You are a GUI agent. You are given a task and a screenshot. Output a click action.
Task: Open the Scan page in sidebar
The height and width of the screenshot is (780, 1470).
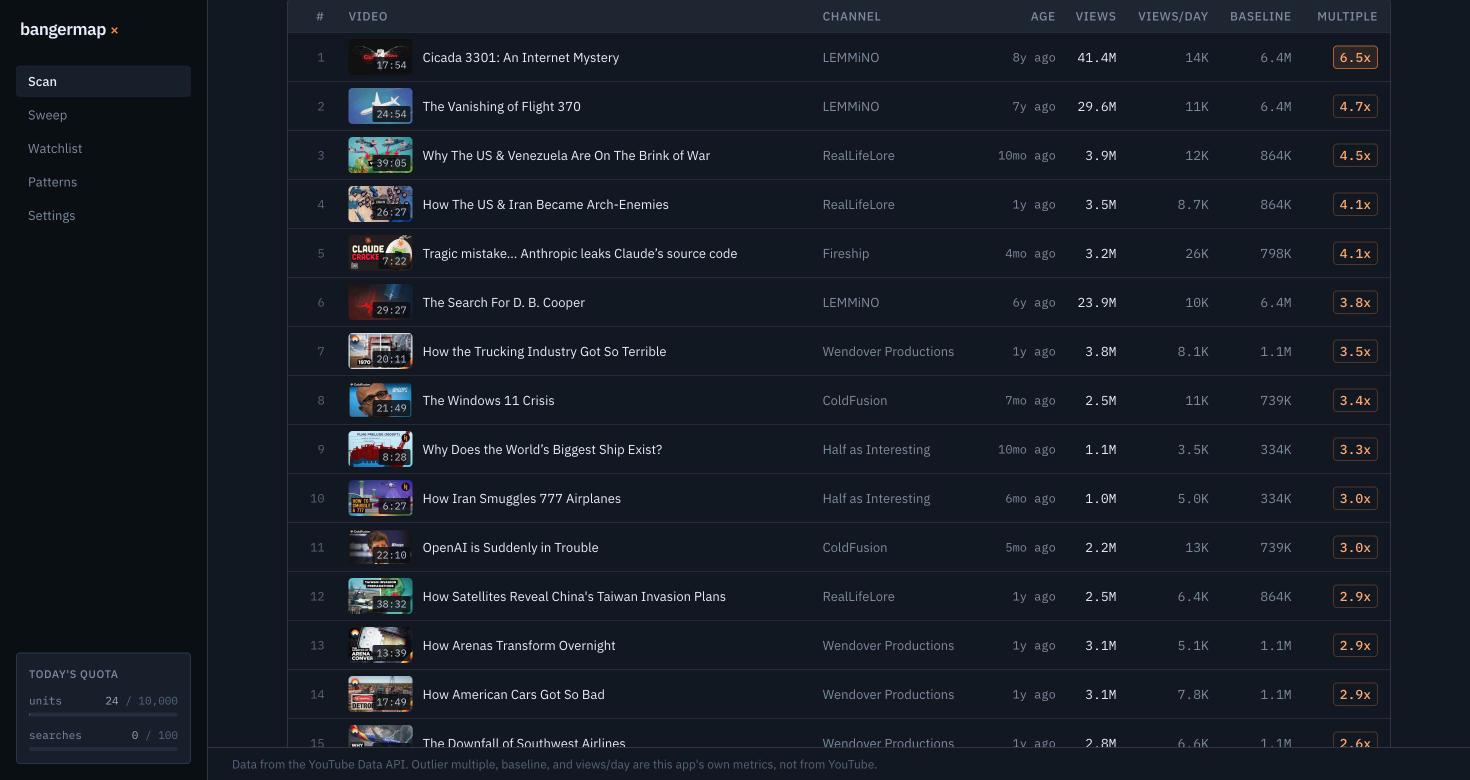[103, 82]
